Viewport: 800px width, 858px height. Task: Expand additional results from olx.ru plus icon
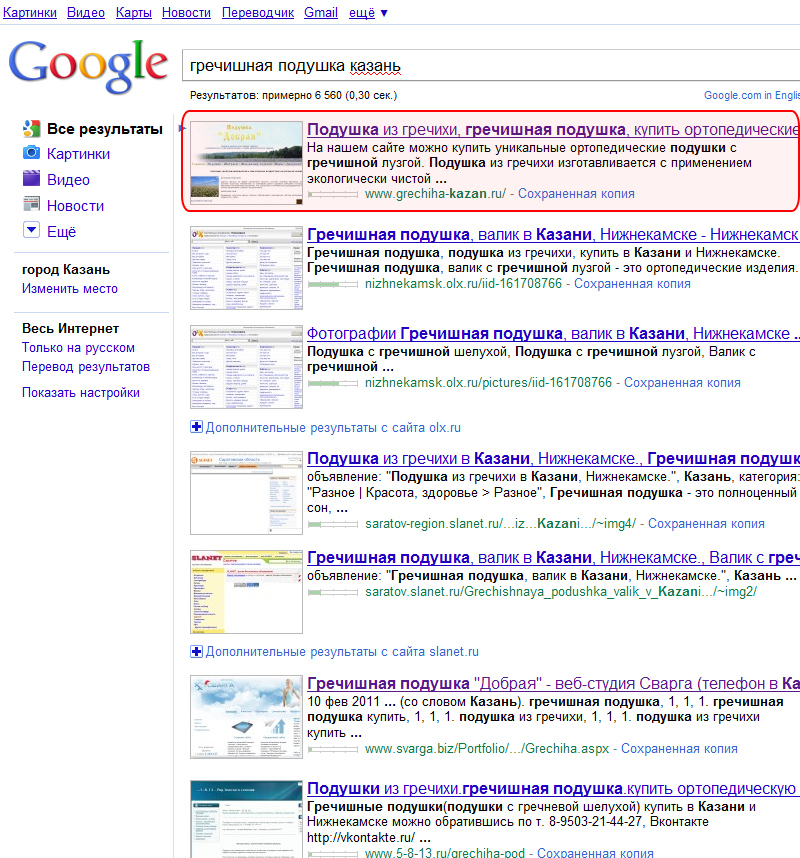[x=196, y=427]
